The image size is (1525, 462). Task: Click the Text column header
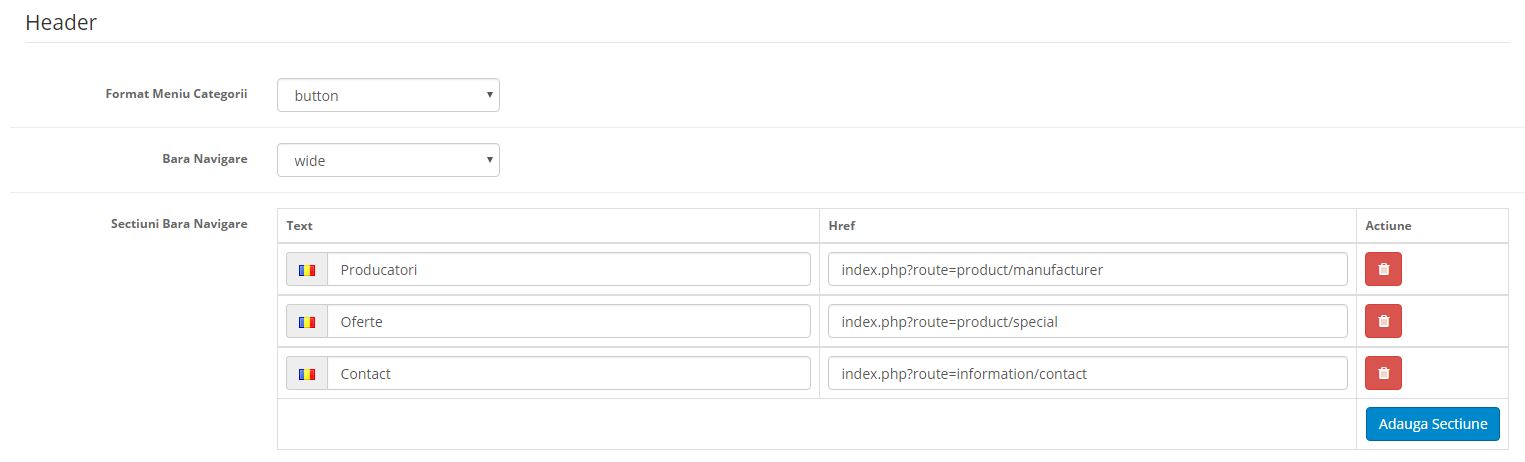click(x=300, y=226)
